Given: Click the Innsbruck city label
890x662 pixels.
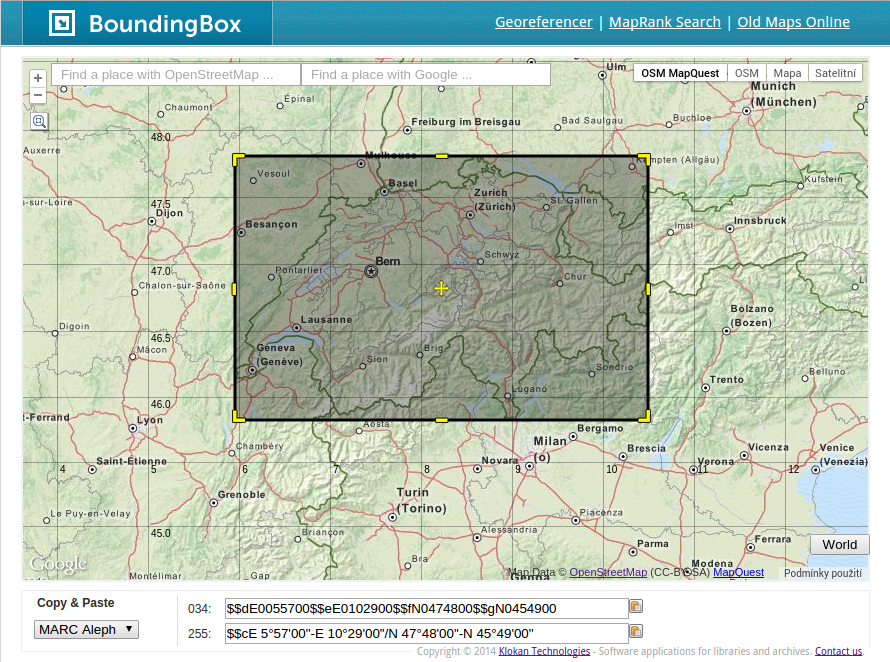Looking at the screenshot, I should [x=760, y=220].
